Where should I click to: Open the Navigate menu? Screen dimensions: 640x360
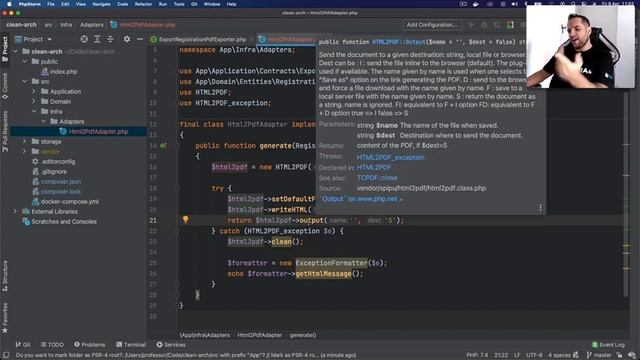tap(101, 4)
